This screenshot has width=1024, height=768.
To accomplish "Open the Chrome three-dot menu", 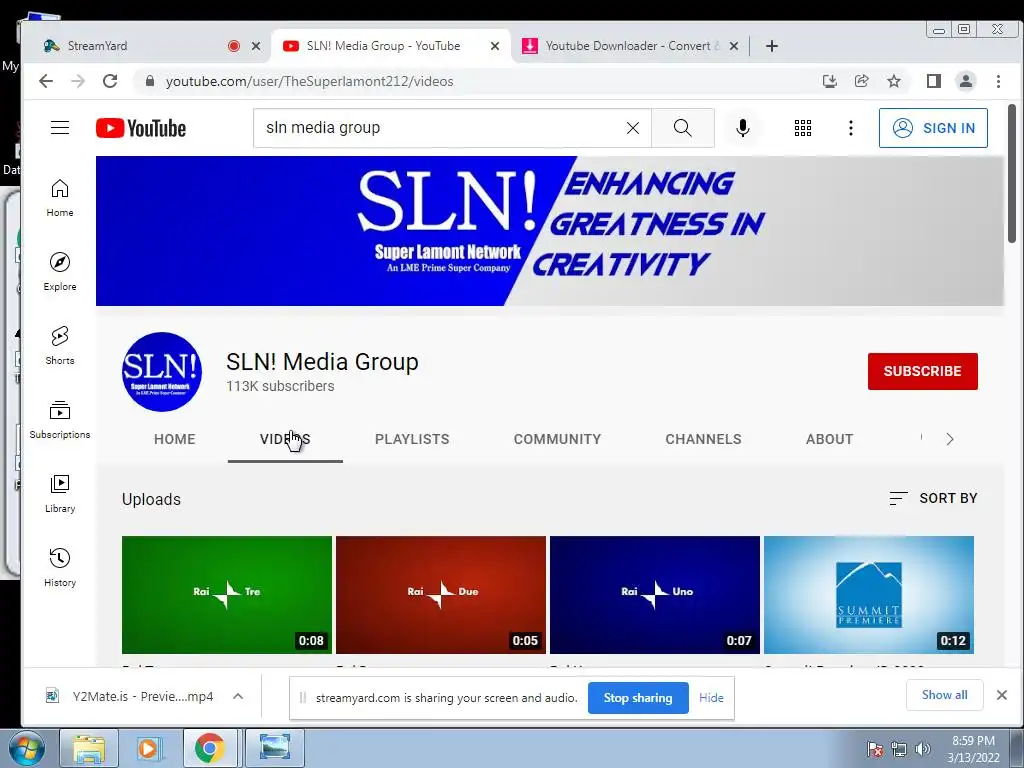I will 998,81.
